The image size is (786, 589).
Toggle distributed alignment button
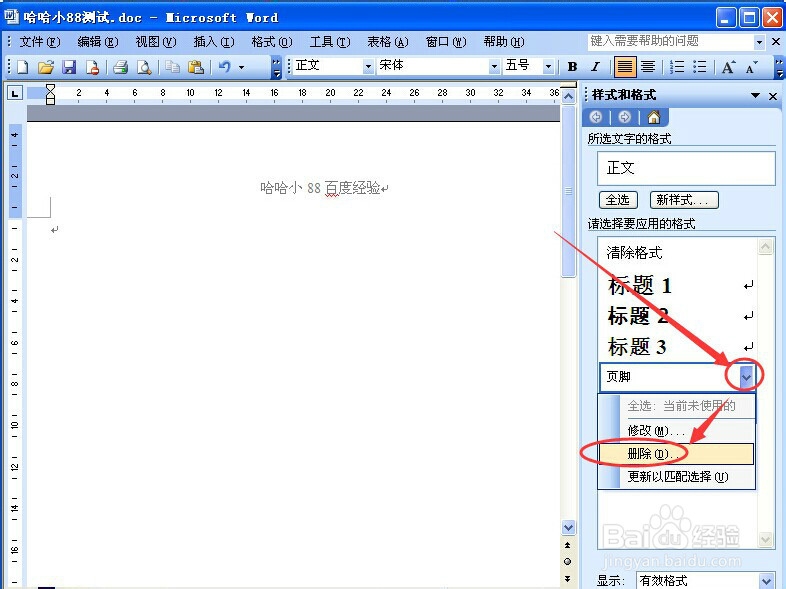[648, 67]
